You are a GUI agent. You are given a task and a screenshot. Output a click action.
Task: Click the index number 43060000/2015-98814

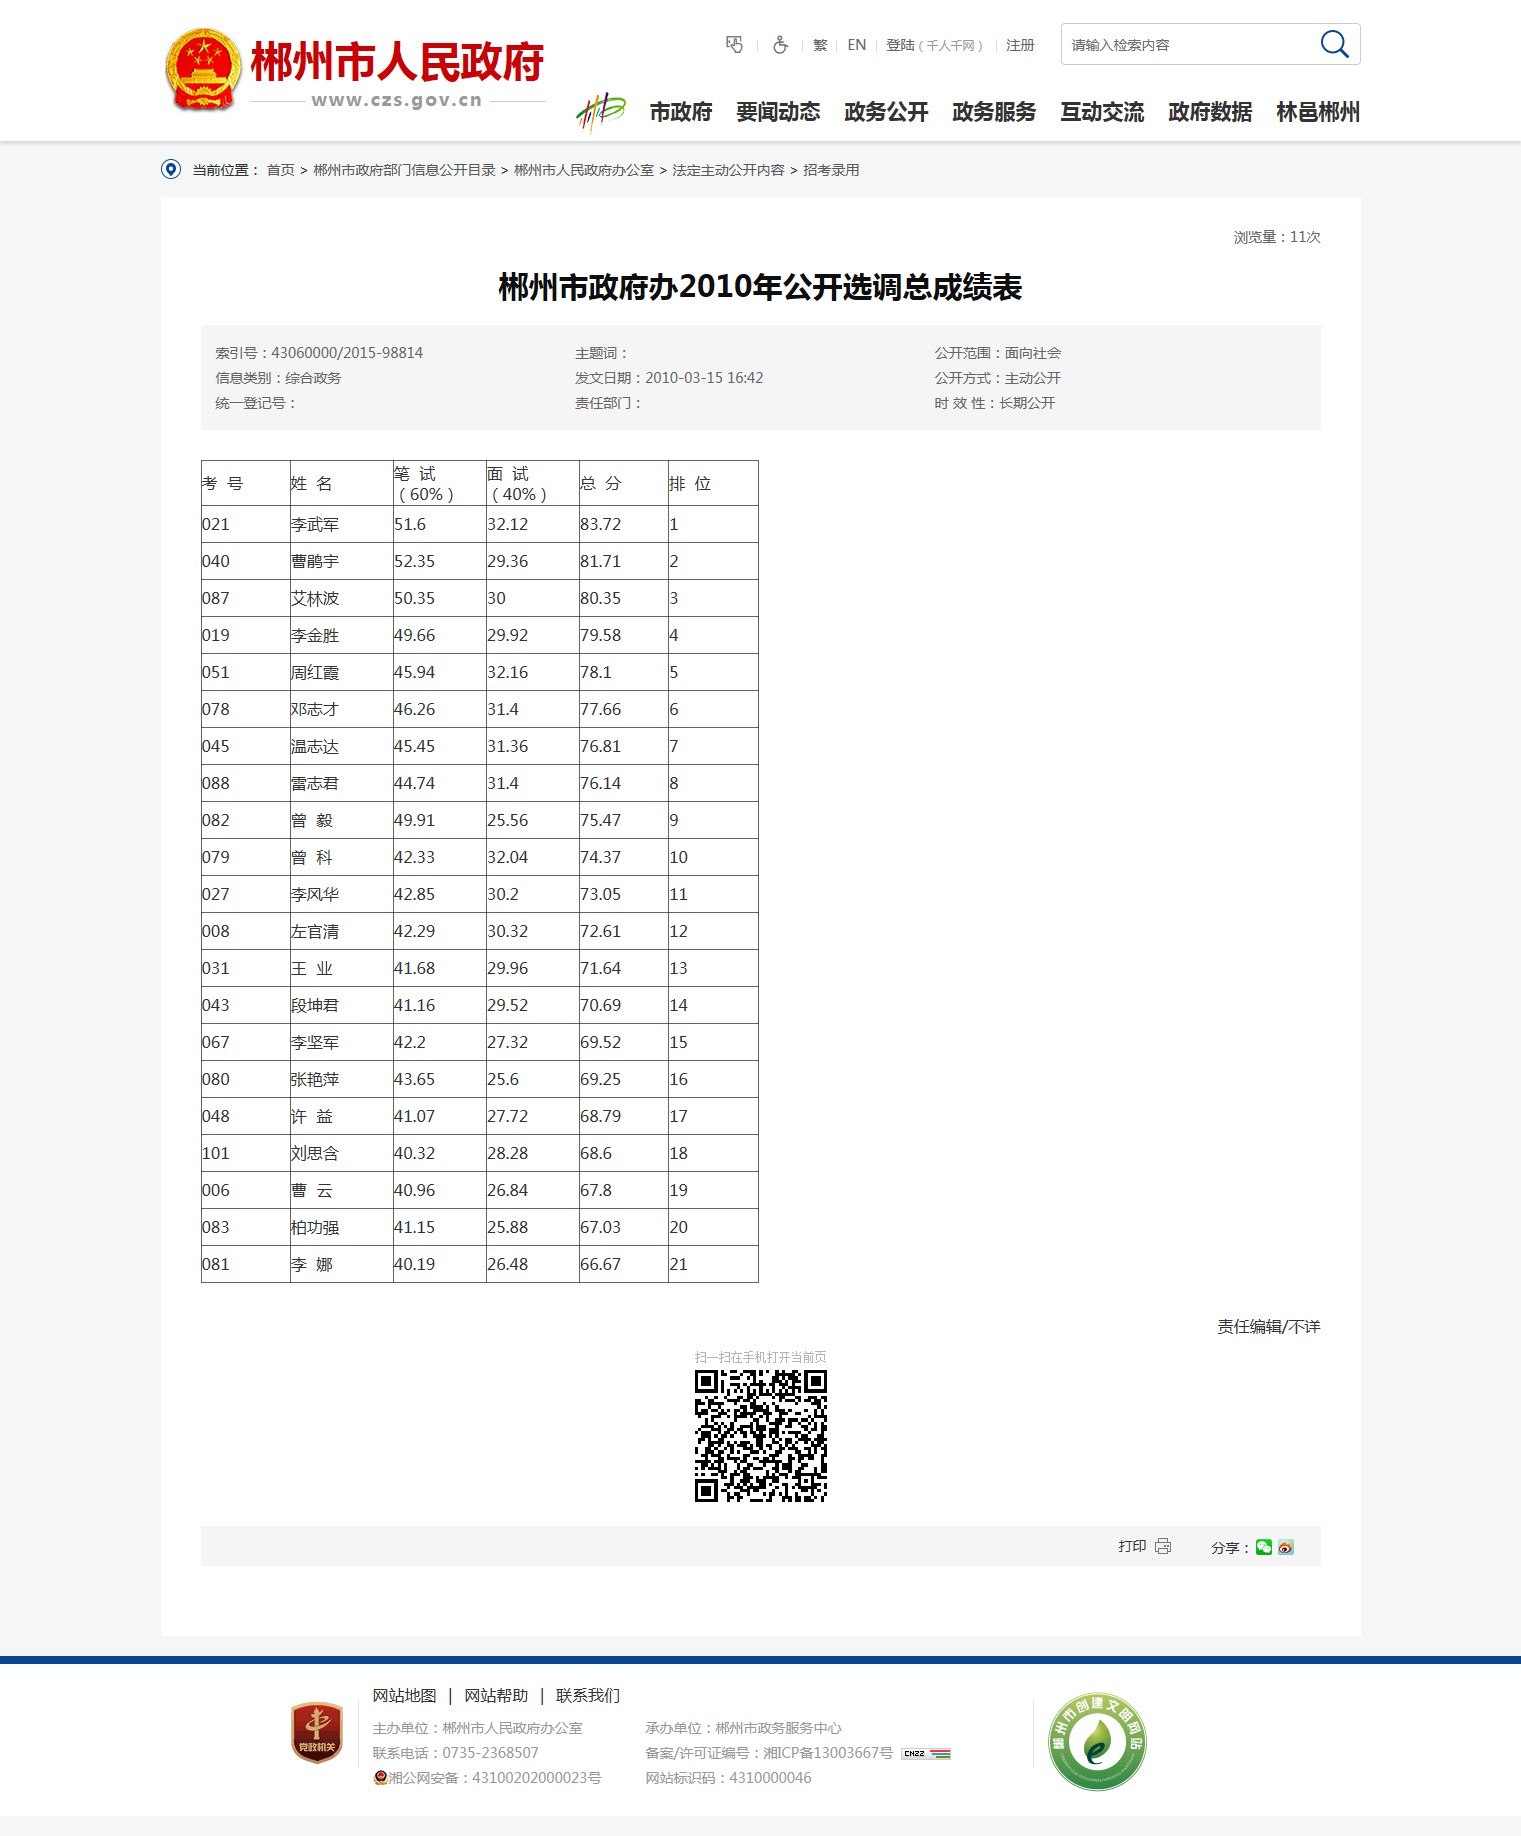[x=347, y=352]
